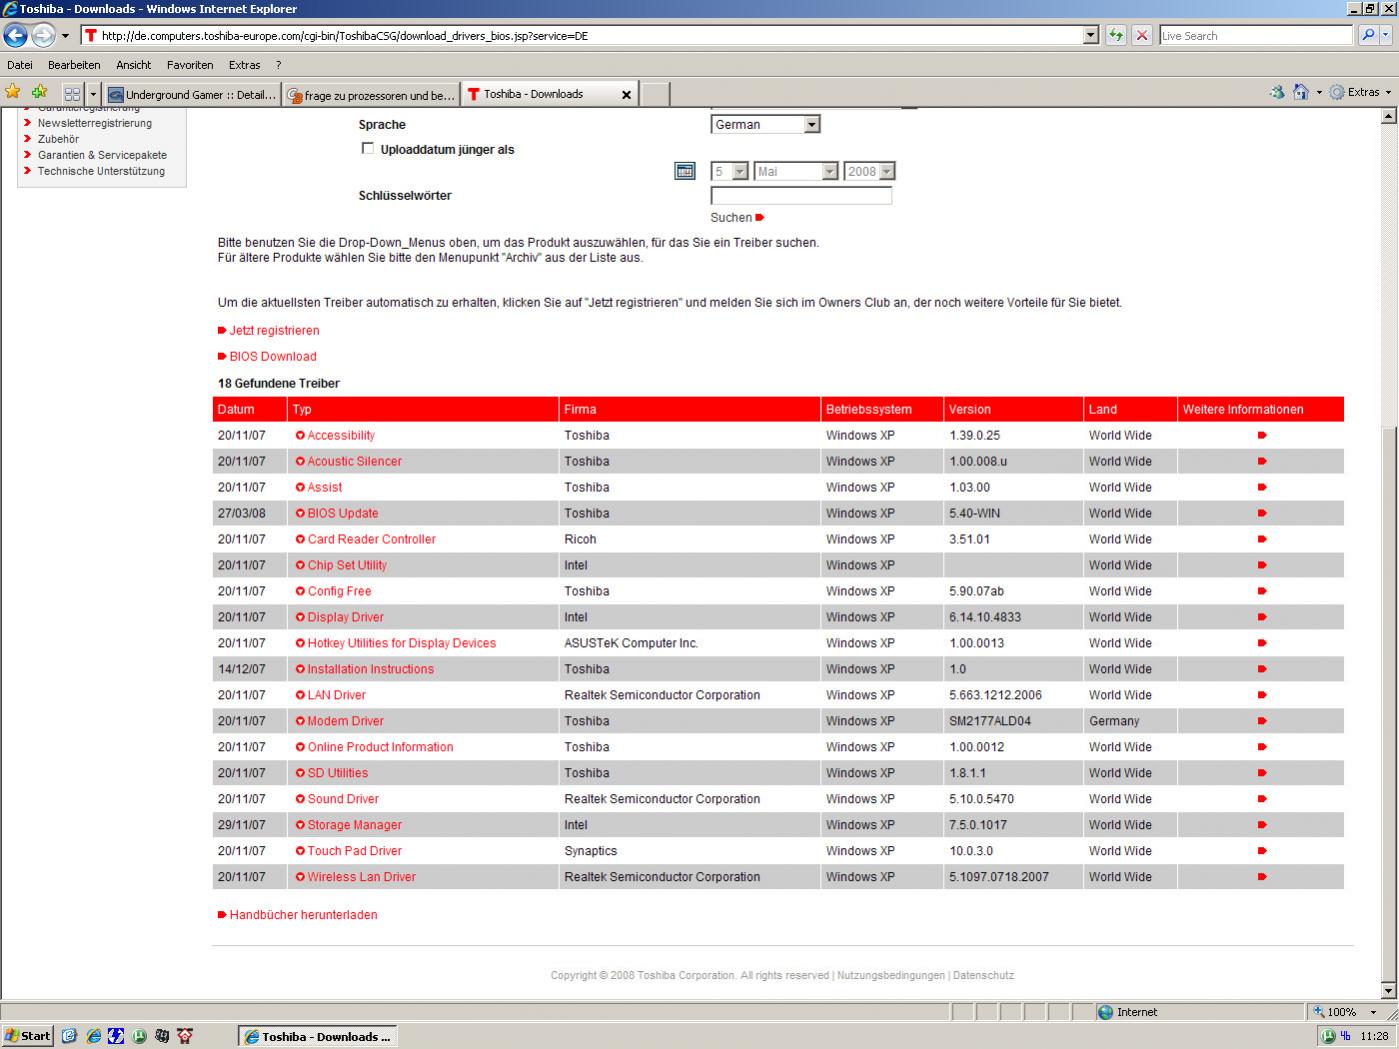The width and height of the screenshot is (1399, 1049).
Task: Open the Favoriten menu
Action: [x=190, y=65]
